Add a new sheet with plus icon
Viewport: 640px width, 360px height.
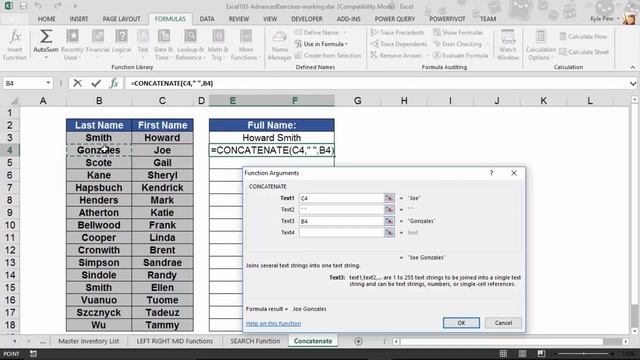click(358, 341)
